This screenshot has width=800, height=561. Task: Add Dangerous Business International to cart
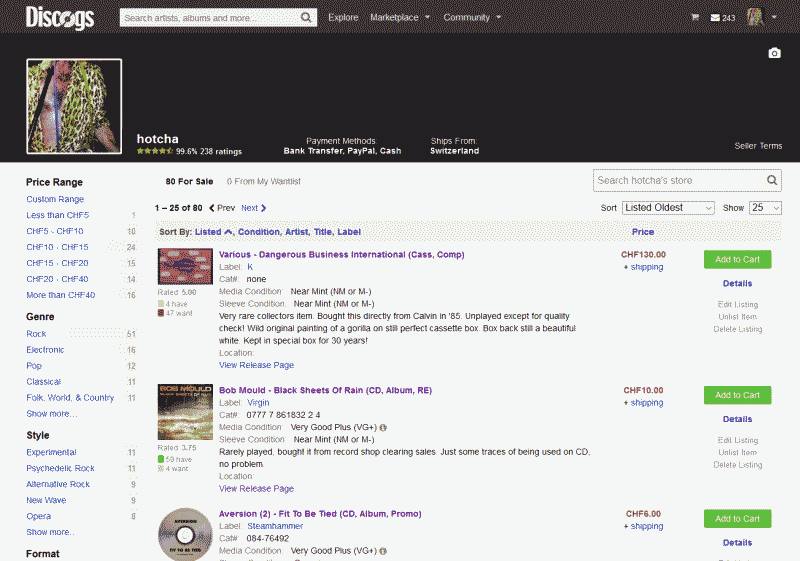(737, 259)
